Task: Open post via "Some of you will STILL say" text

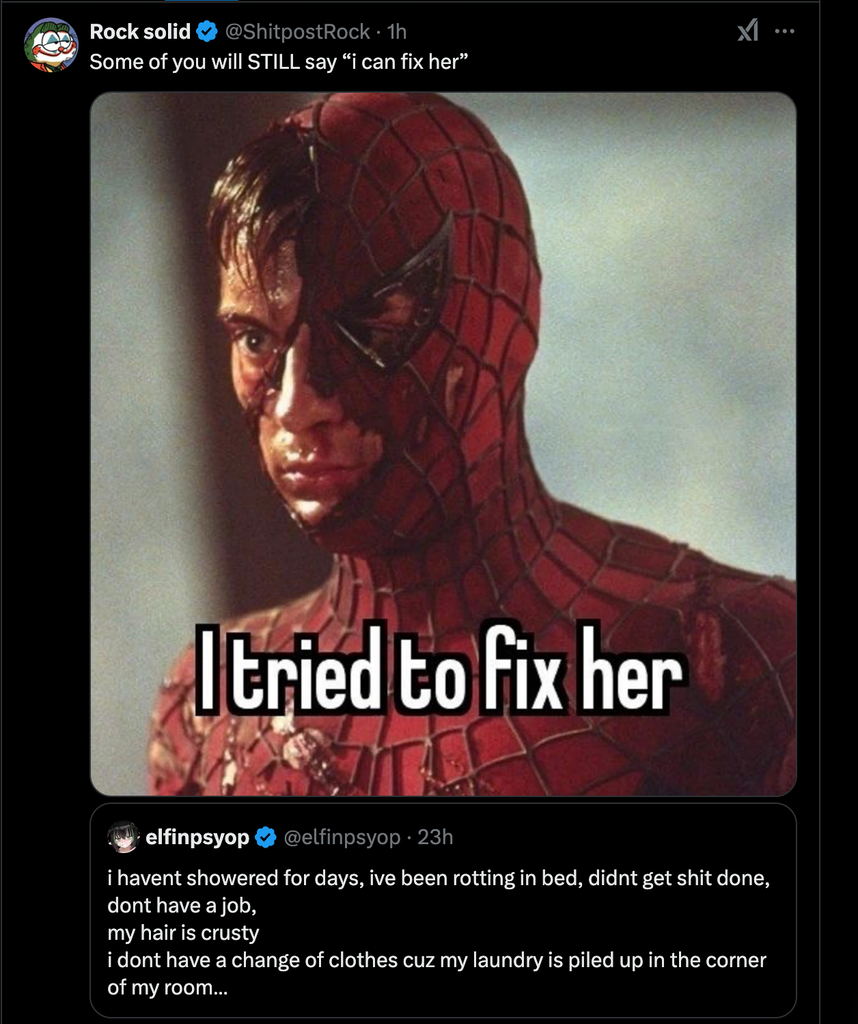Action: [x=279, y=62]
